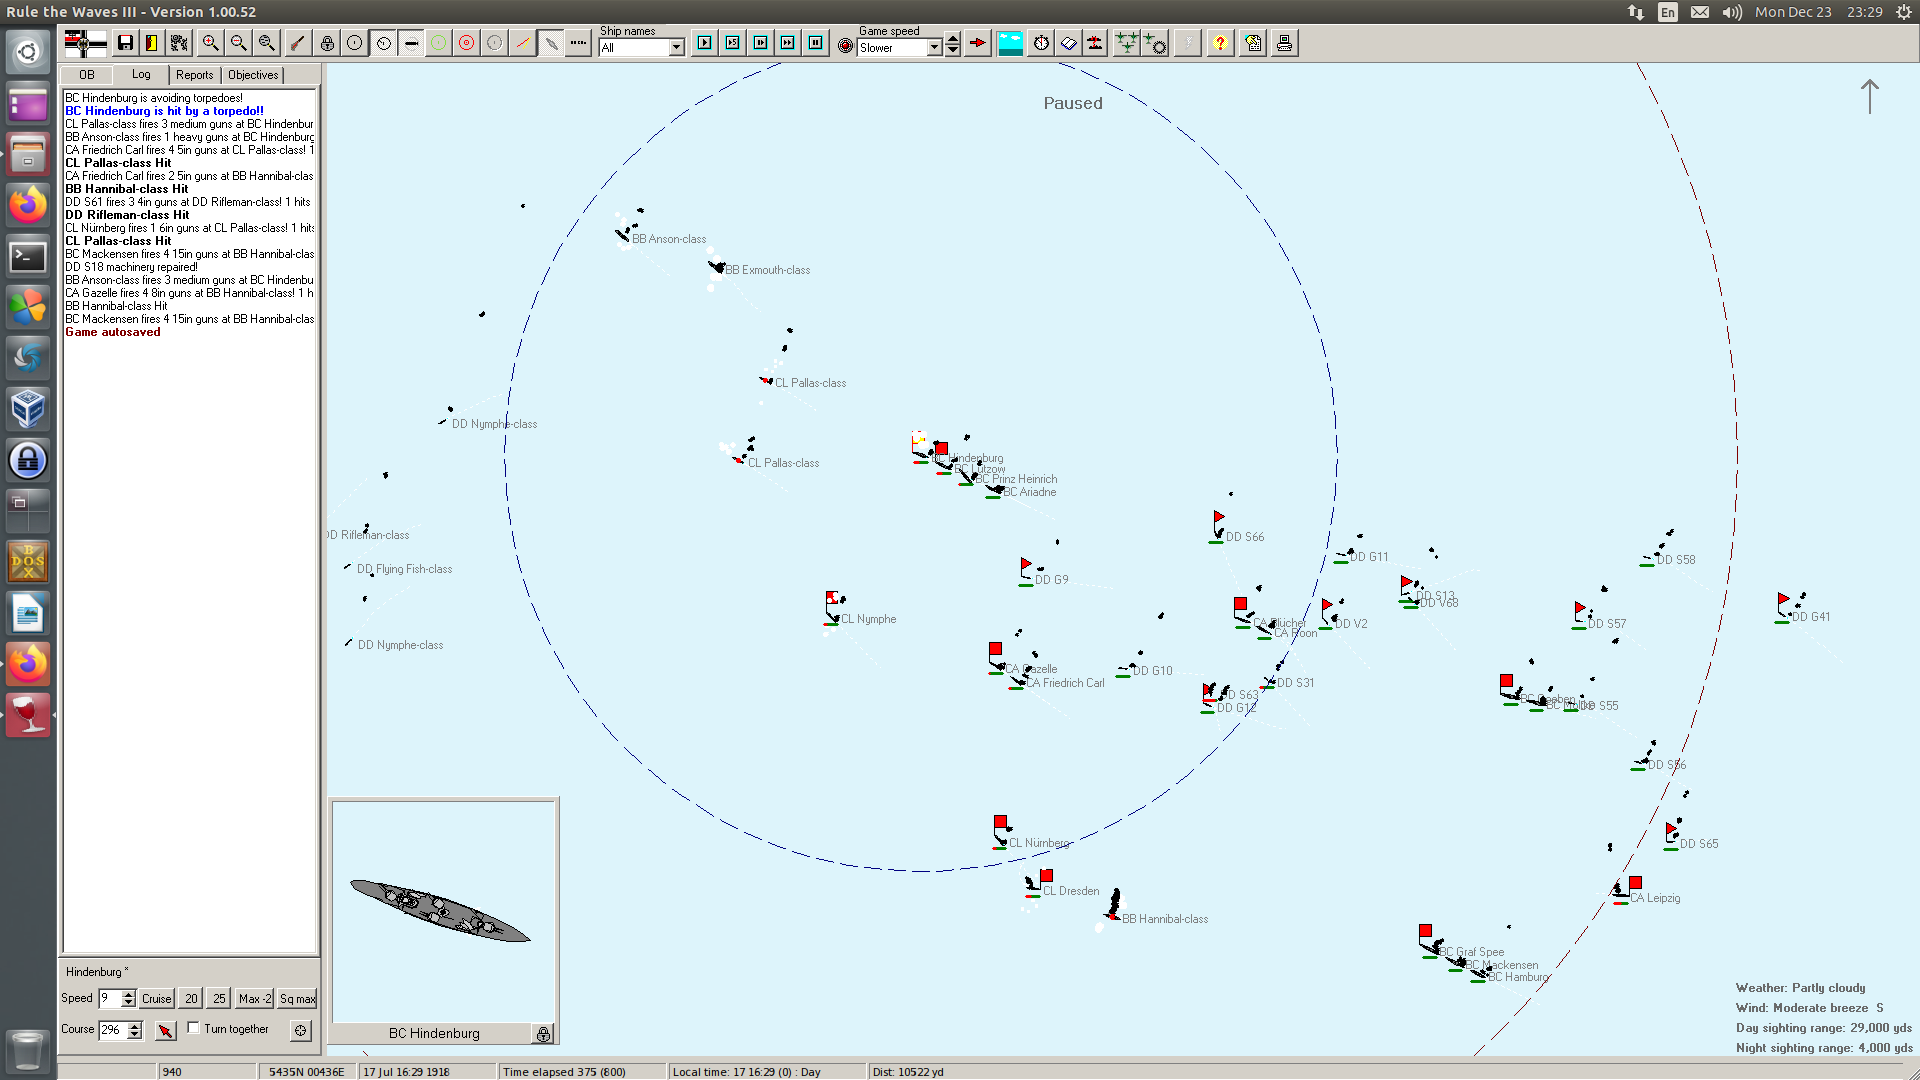Image resolution: width=1920 pixels, height=1080 pixels.
Task: Click the save game floppy icon
Action: (x=125, y=43)
